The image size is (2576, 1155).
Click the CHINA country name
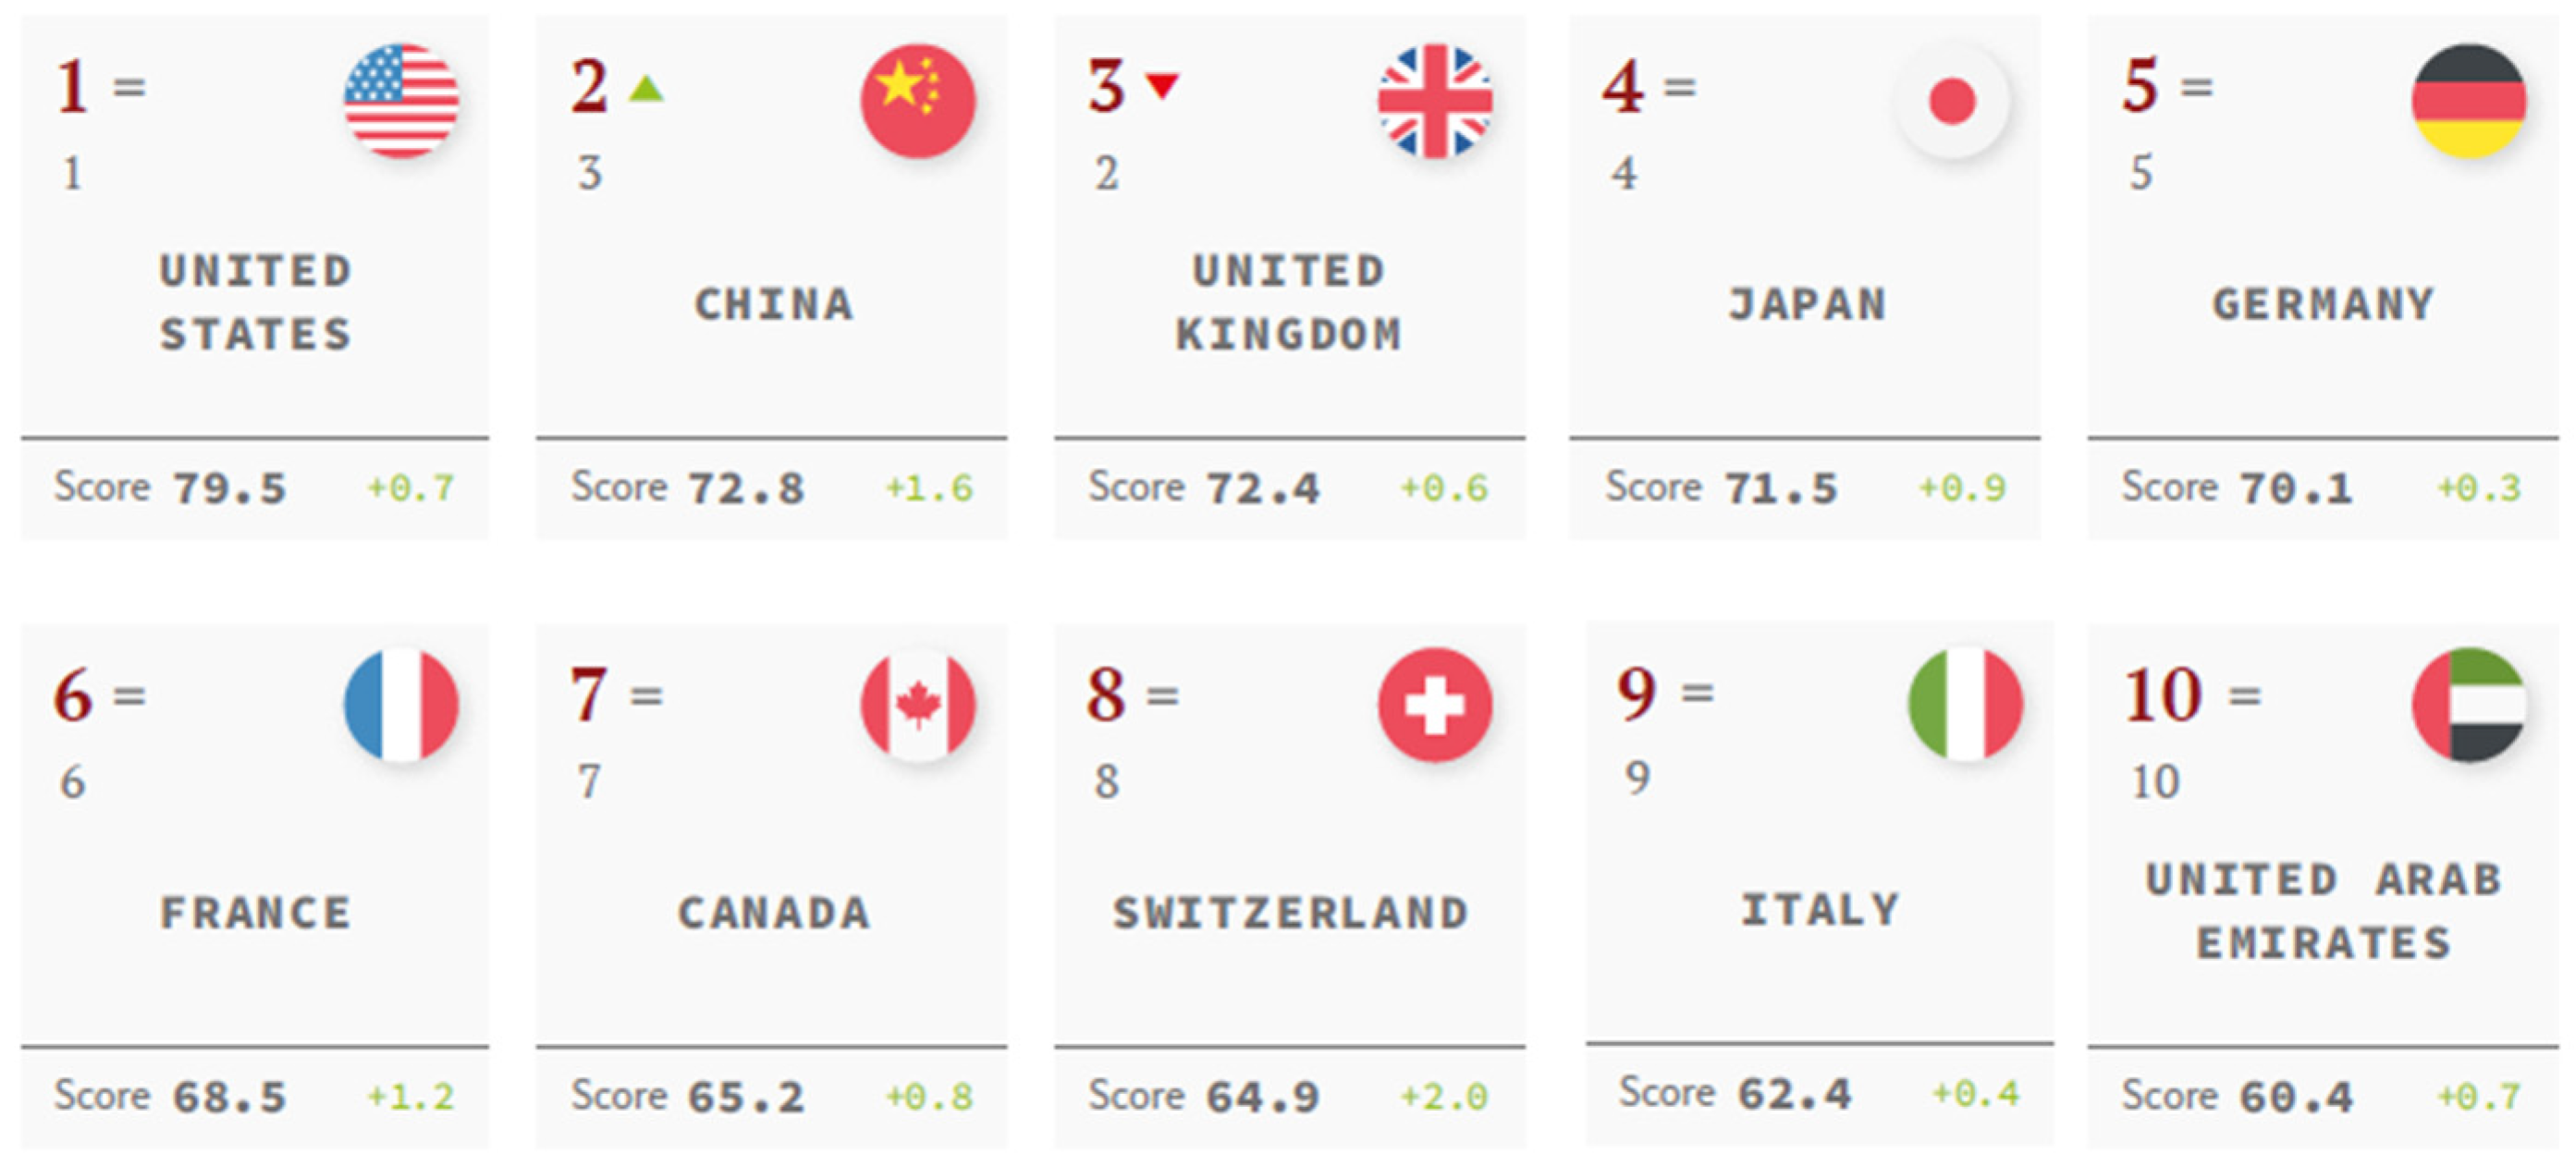774,305
